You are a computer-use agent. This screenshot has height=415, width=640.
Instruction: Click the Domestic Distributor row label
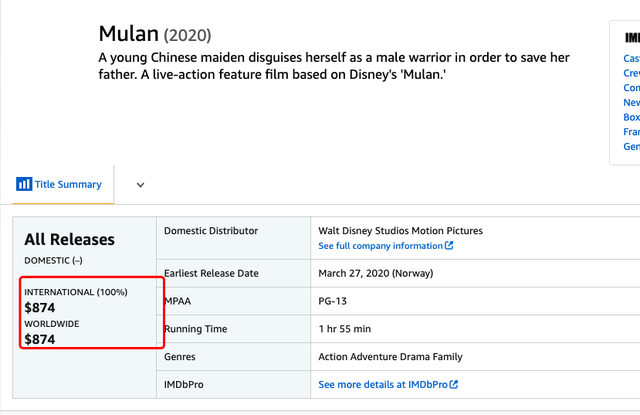point(211,231)
